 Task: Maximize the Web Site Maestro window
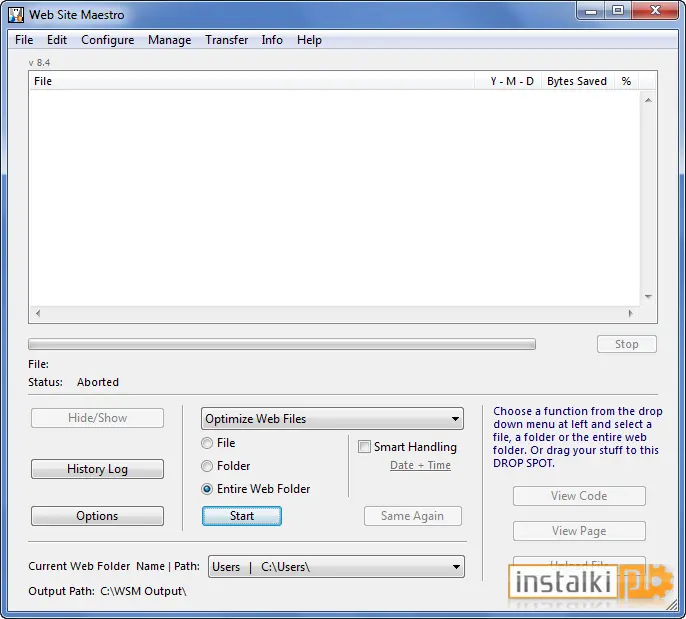pyautogui.click(x=618, y=11)
